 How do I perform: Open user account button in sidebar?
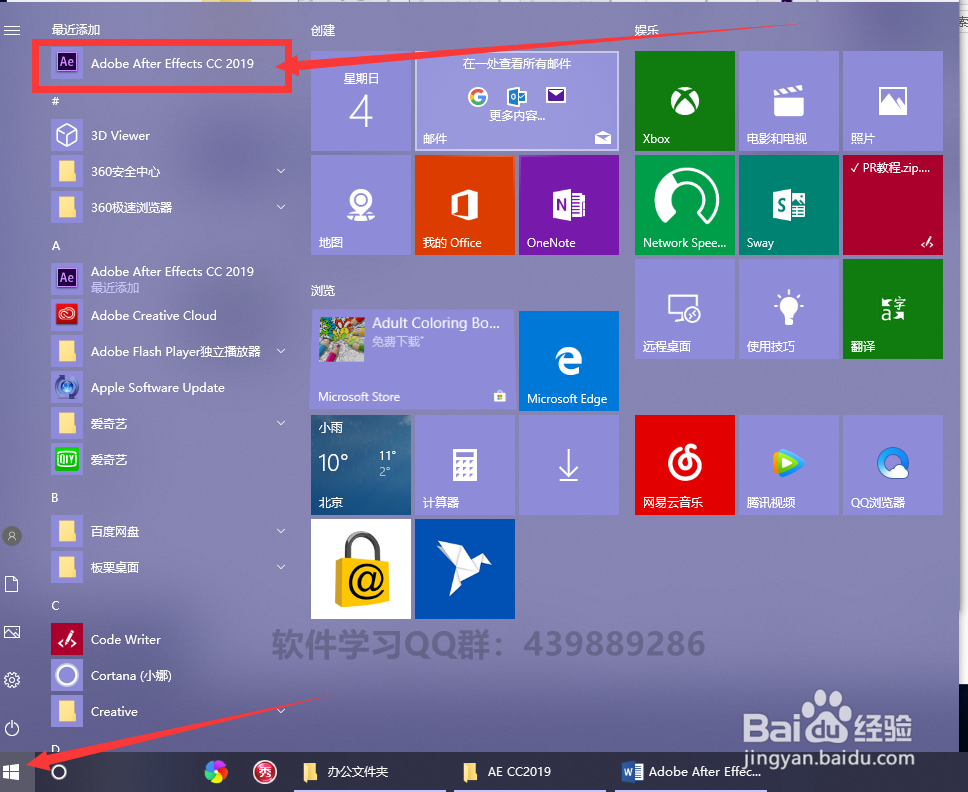tap(12, 536)
